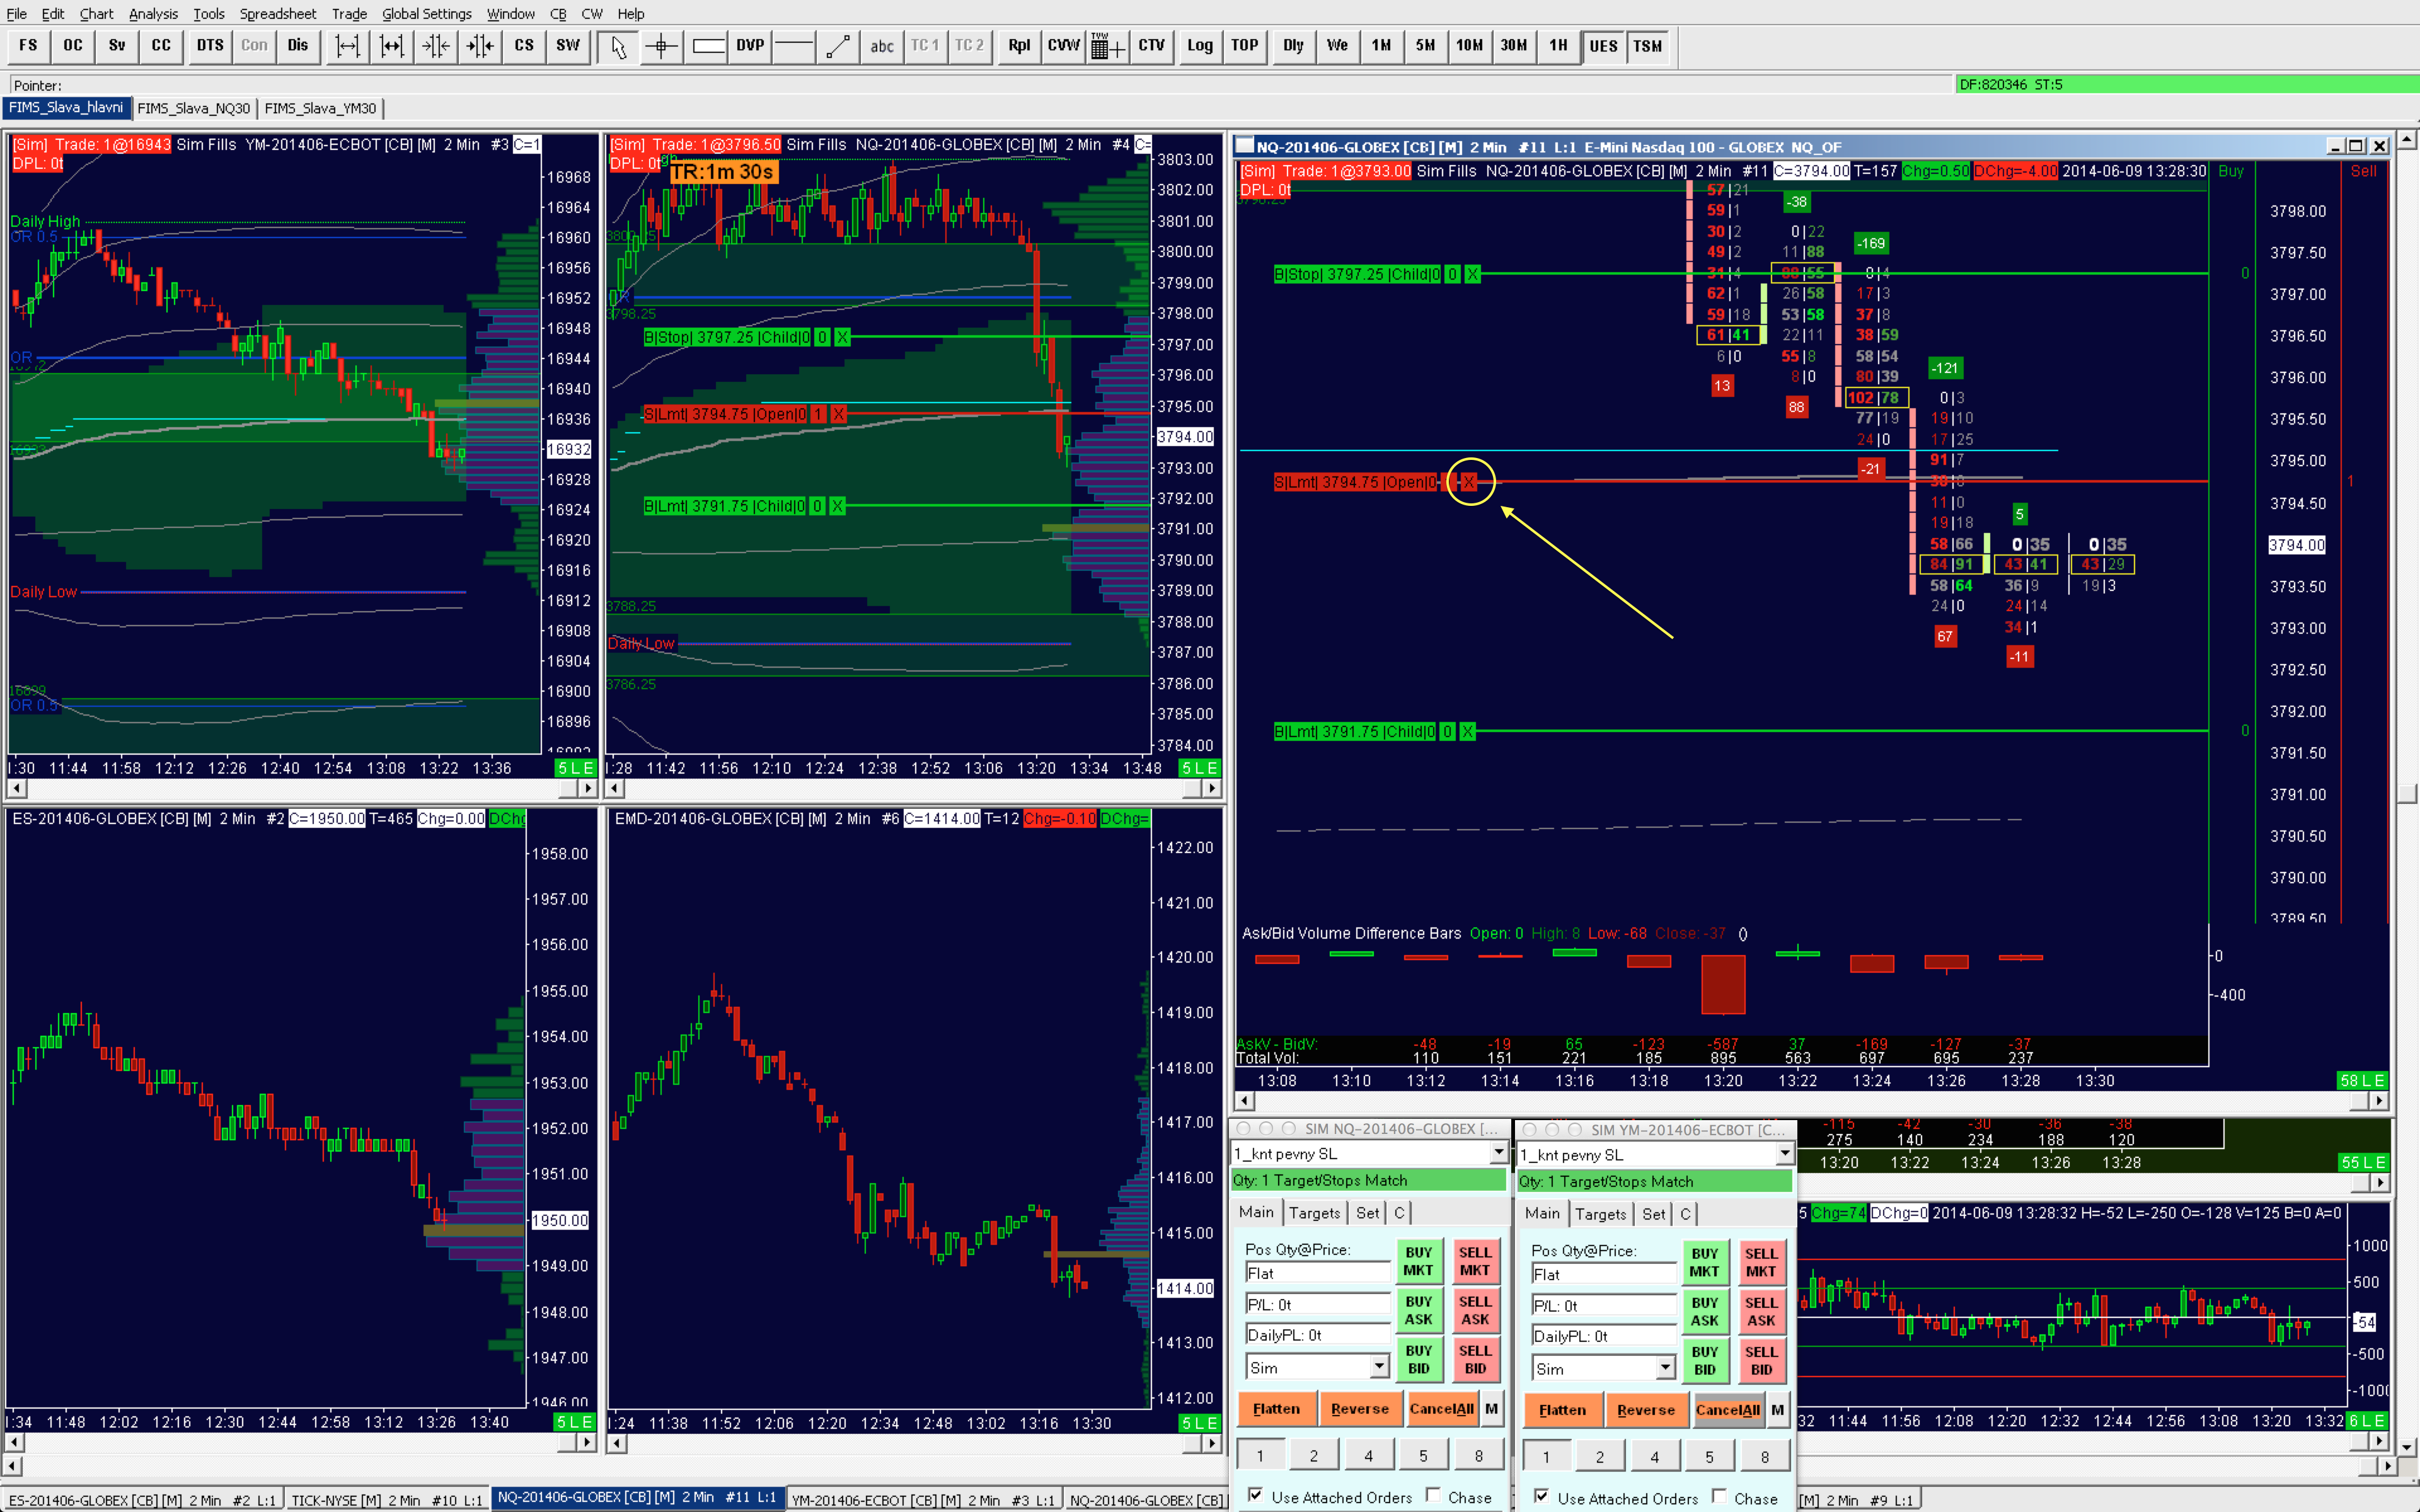Activate the crosshair chart tool
The width and height of the screenshot is (2420, 1512).
(x=661, y=46)
